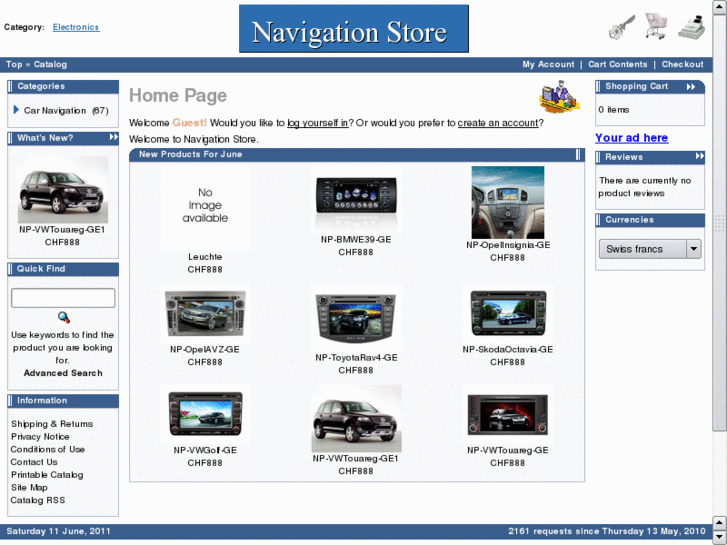727x545 pixels.
Task: Click the What's New? box heading
Action: coord(45,138)
